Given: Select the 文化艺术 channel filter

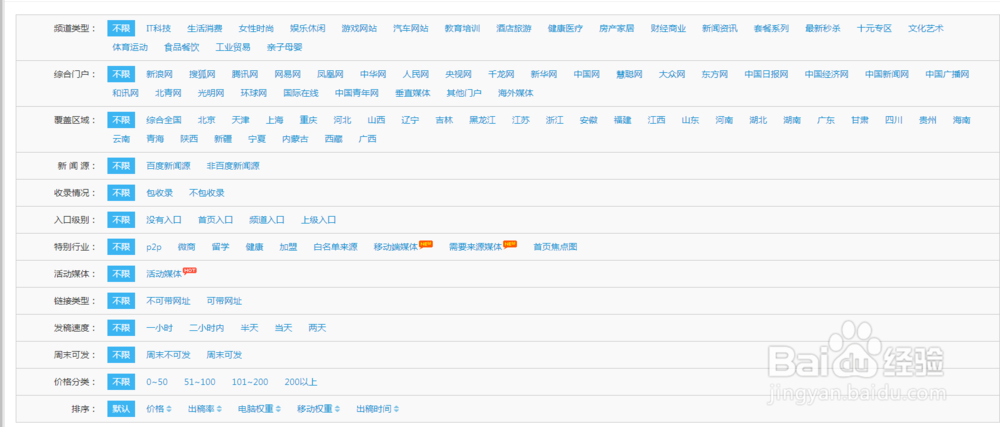Looking at the screenshot, I should click(x=926, y=29).
